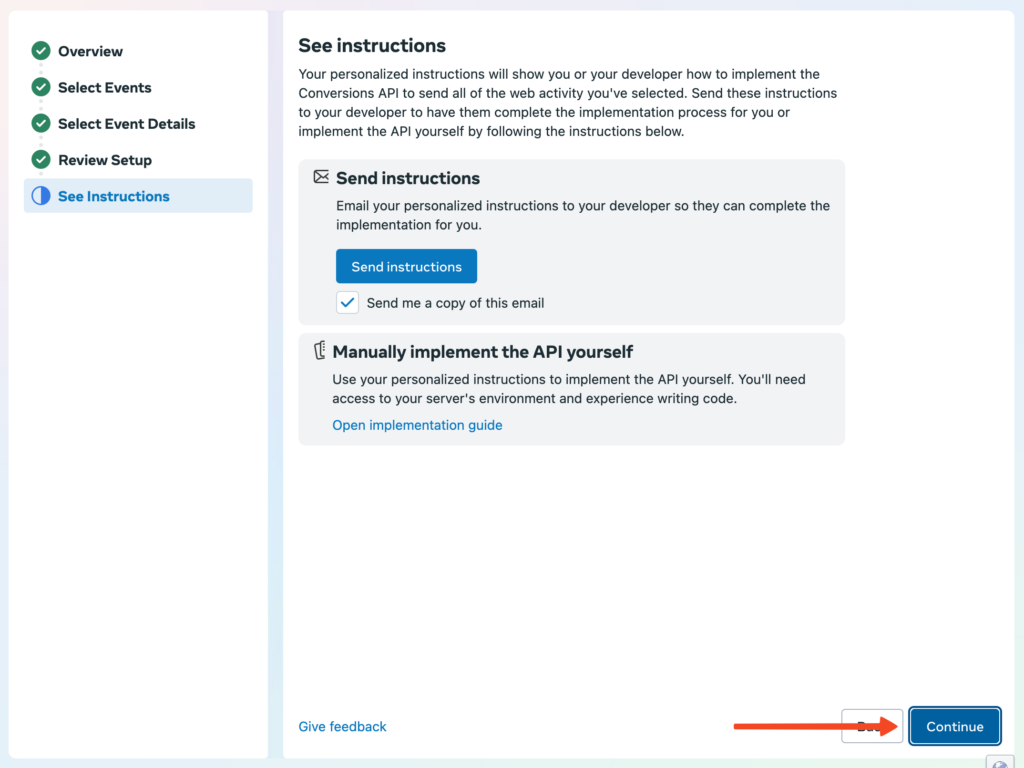Click the checkmark icon next to Select Events
This screenshot has height=768, width=1024.
pyautogui.click(x=40, y=87)
